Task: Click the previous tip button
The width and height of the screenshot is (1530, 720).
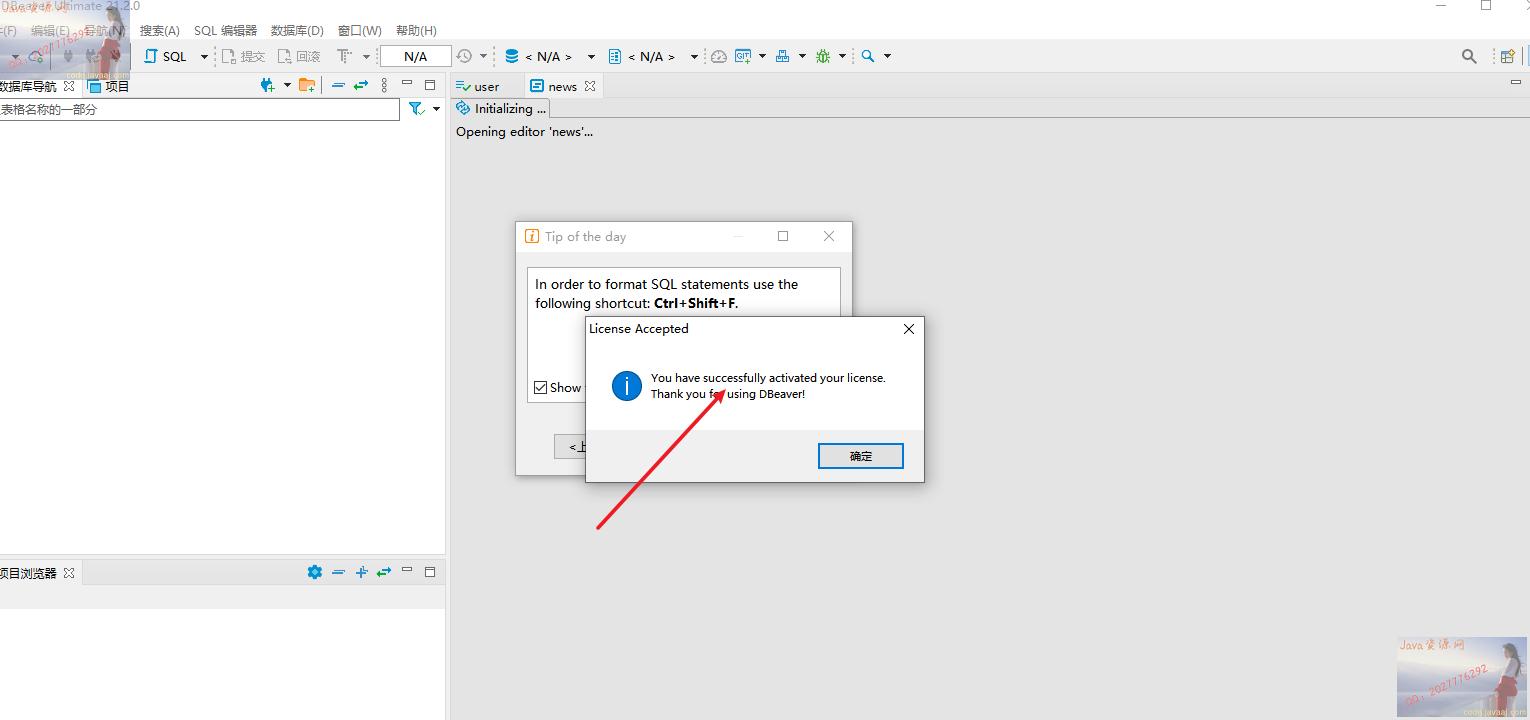Action: pyautogui.click(x=571, y=447)
